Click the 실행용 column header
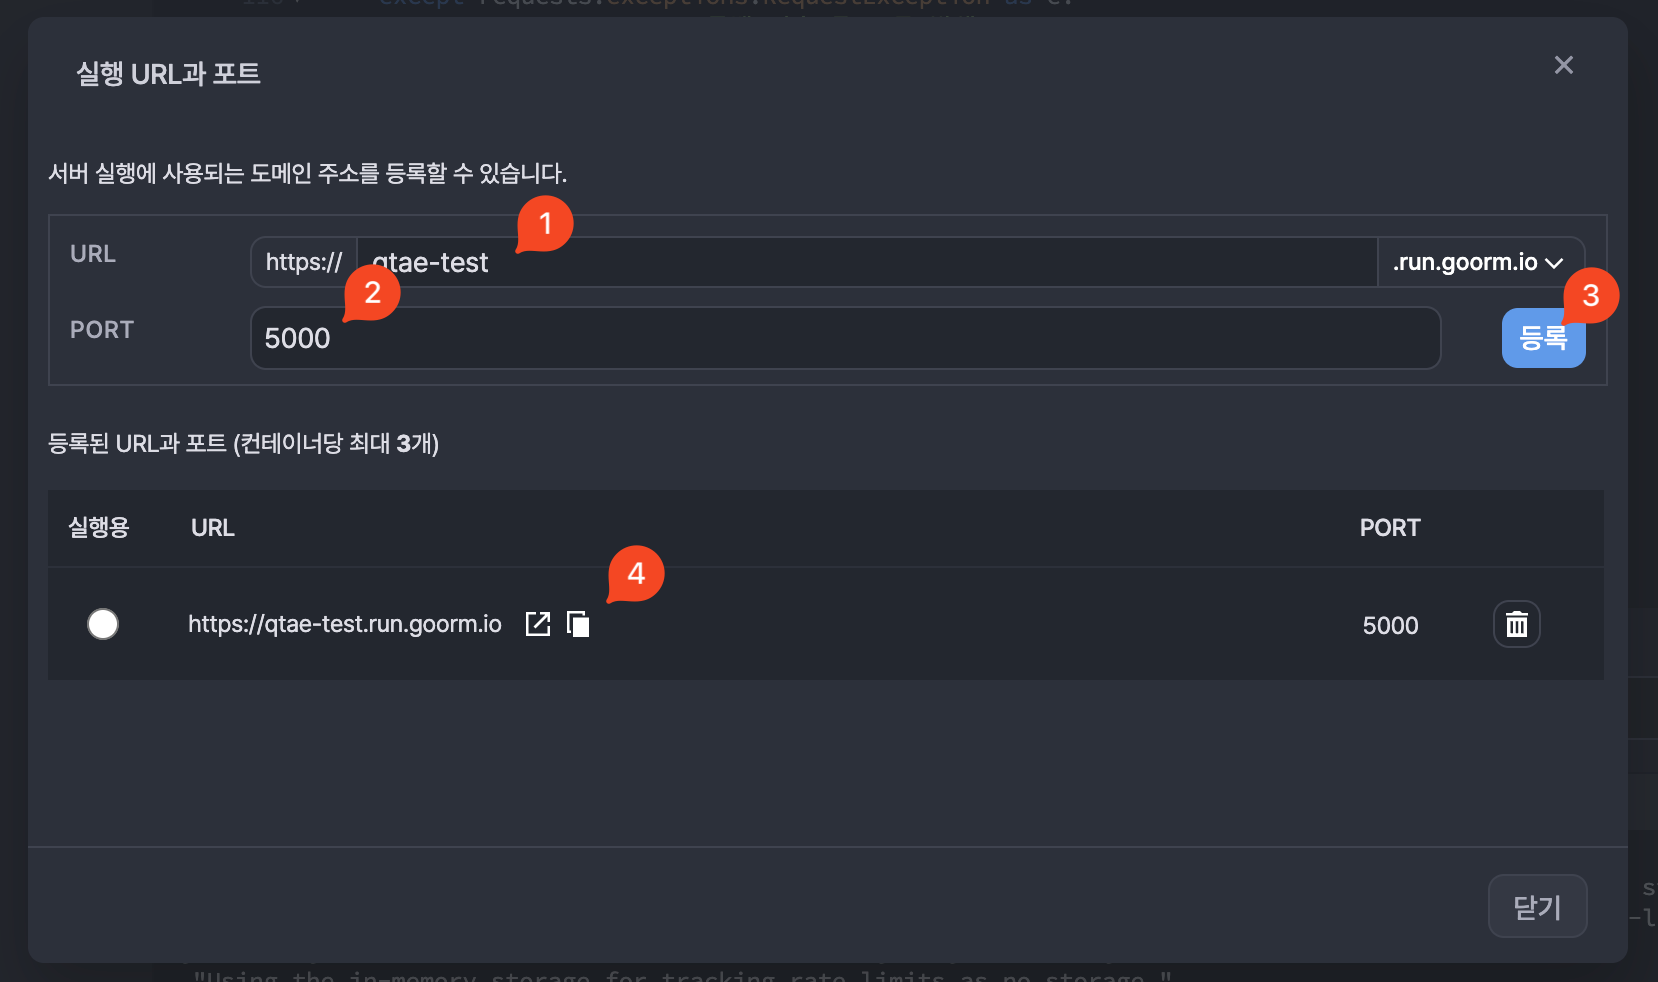Viewport: 1658px width, 982px height. [x=99, y=528]
